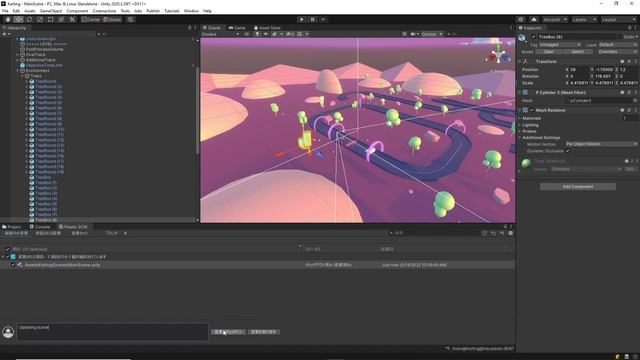
Task: Open the Account dropdown
Action: click(554, 19)
